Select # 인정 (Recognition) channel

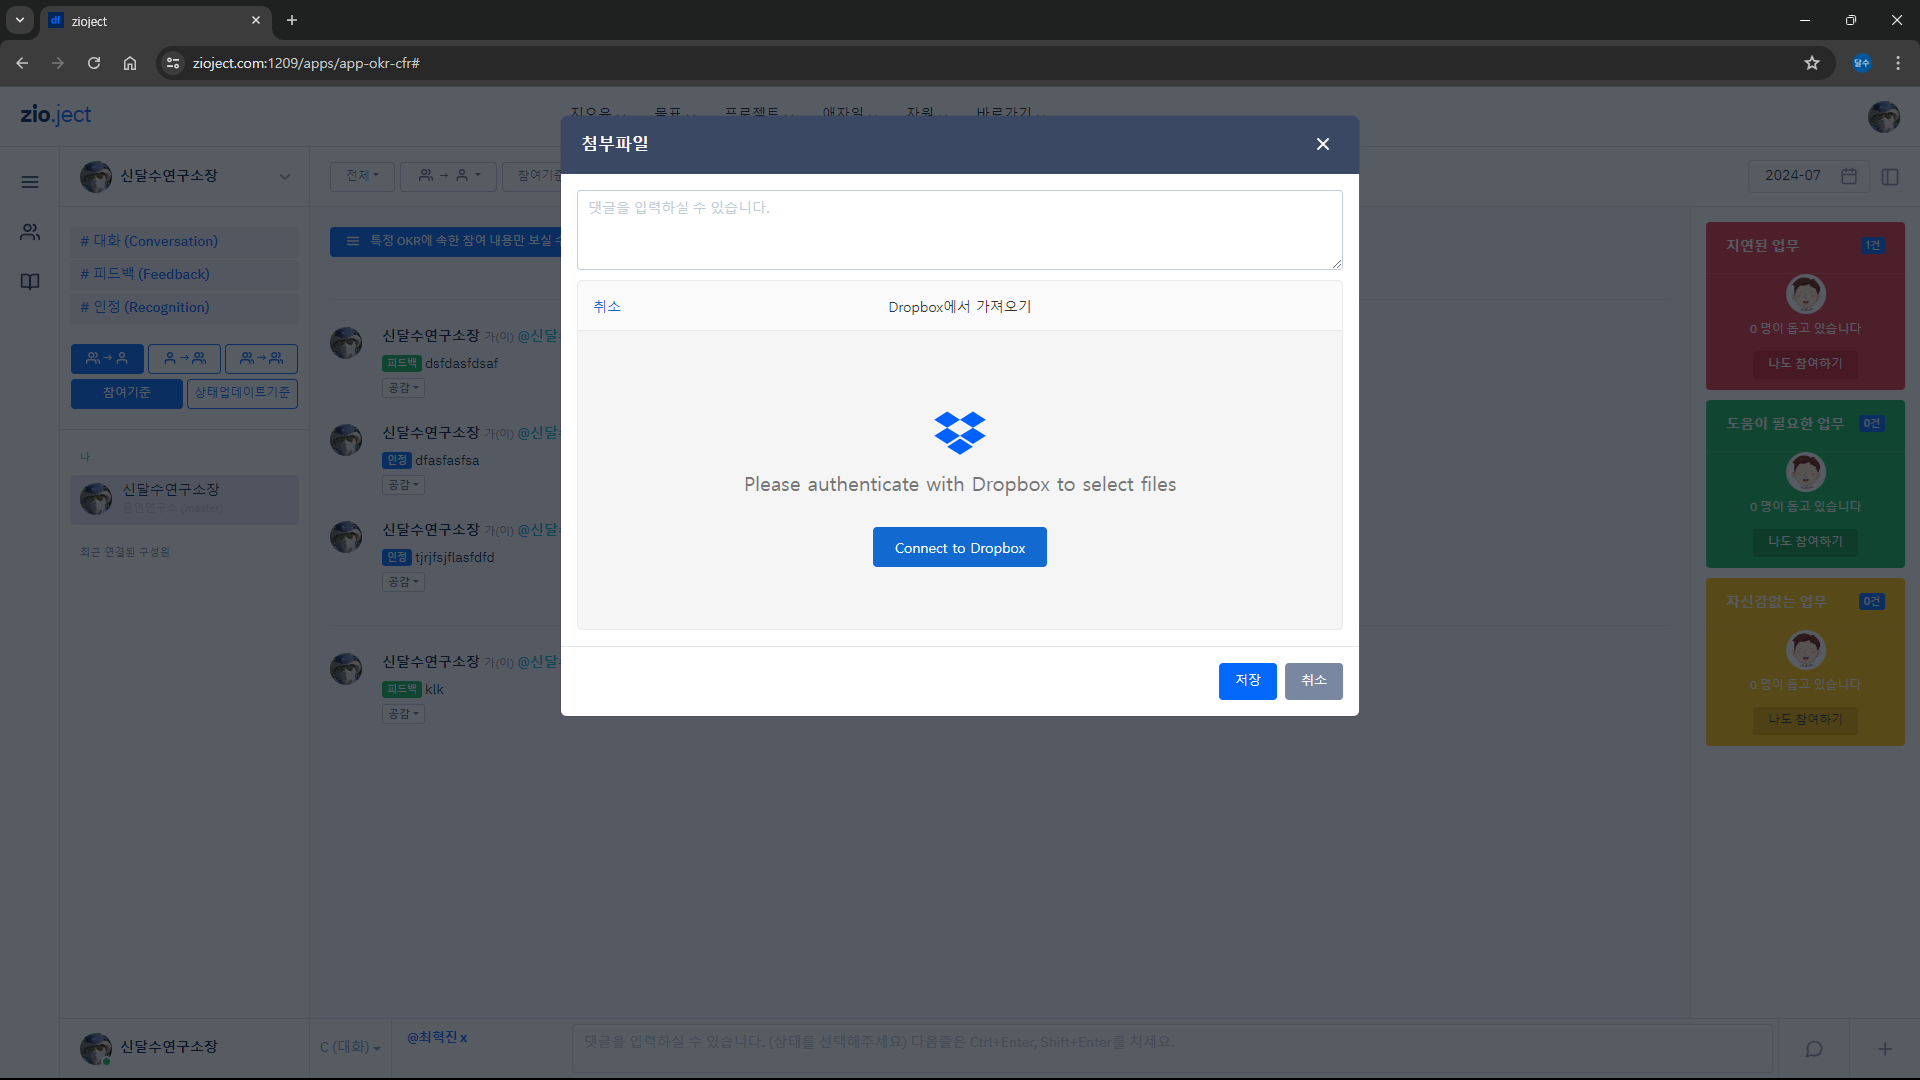click(x=185, y=307)
